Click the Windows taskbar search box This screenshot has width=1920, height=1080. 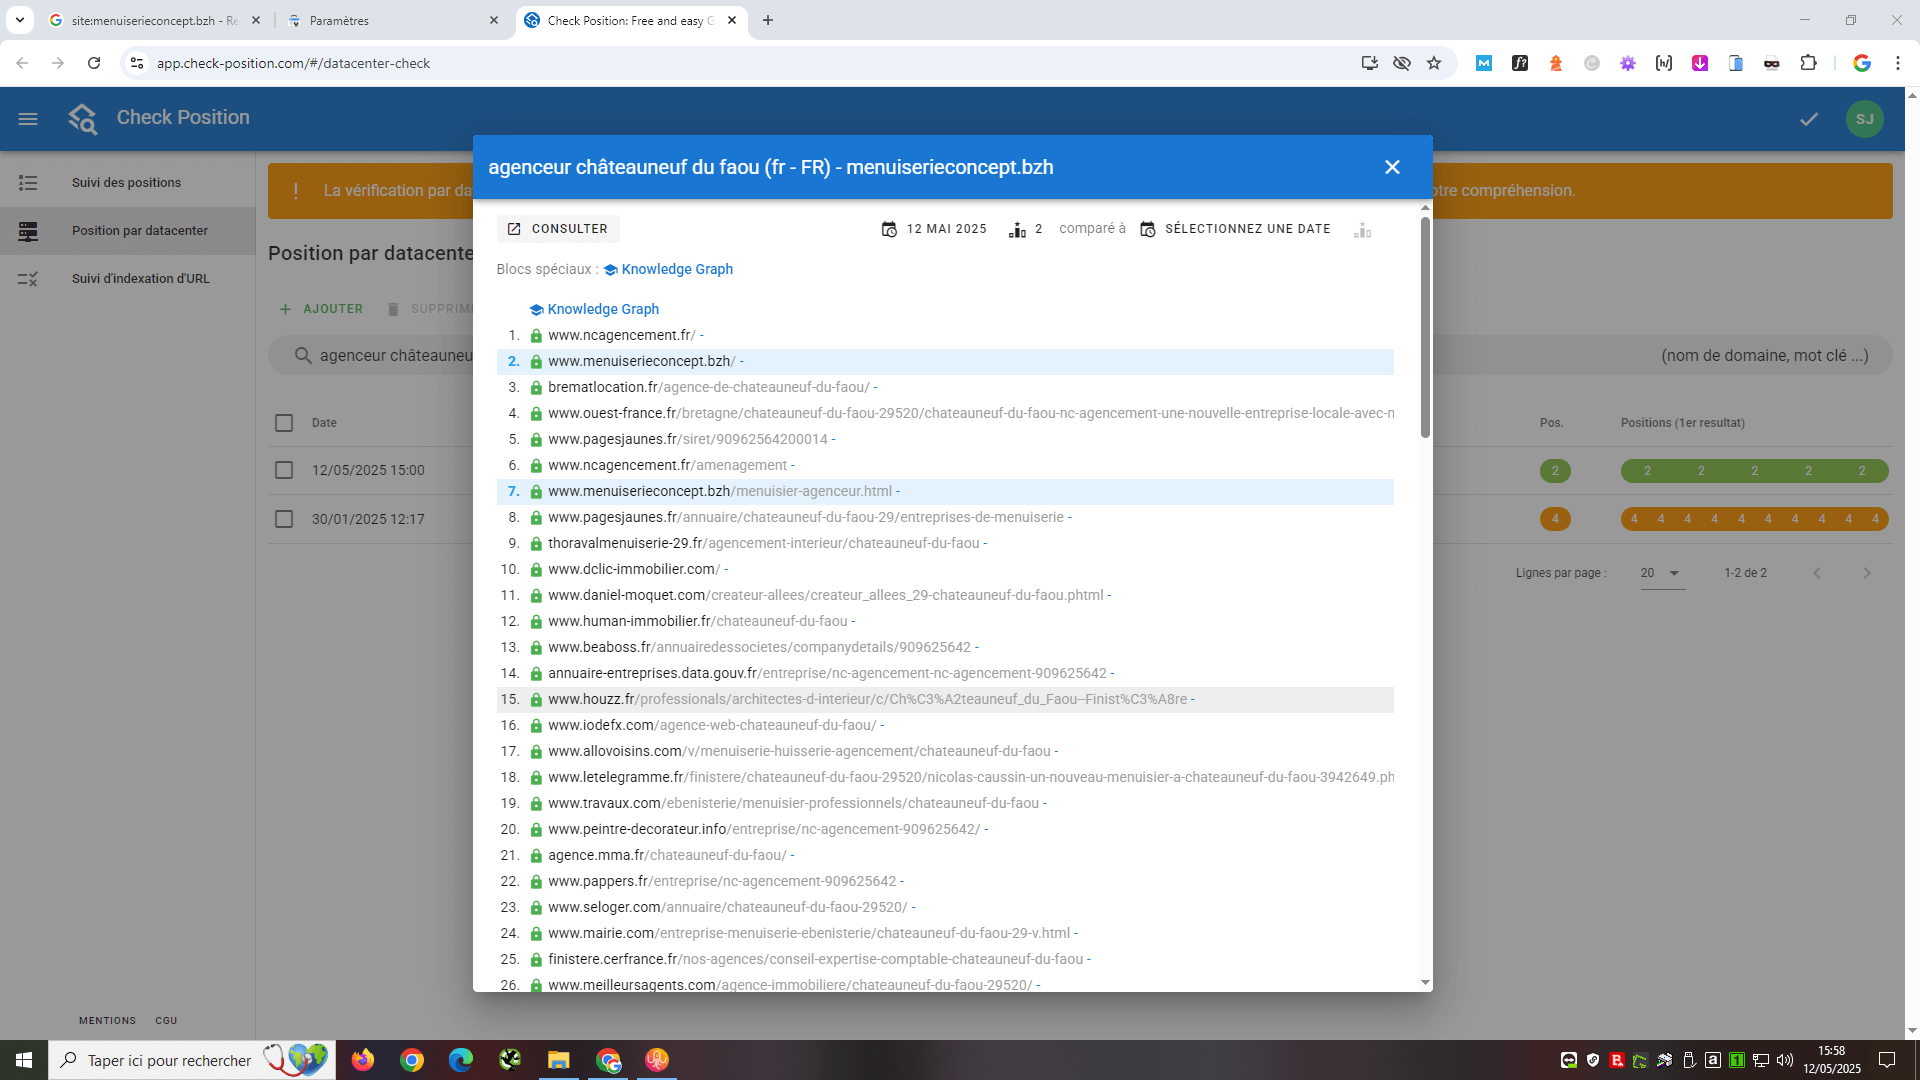[190, 1060]
